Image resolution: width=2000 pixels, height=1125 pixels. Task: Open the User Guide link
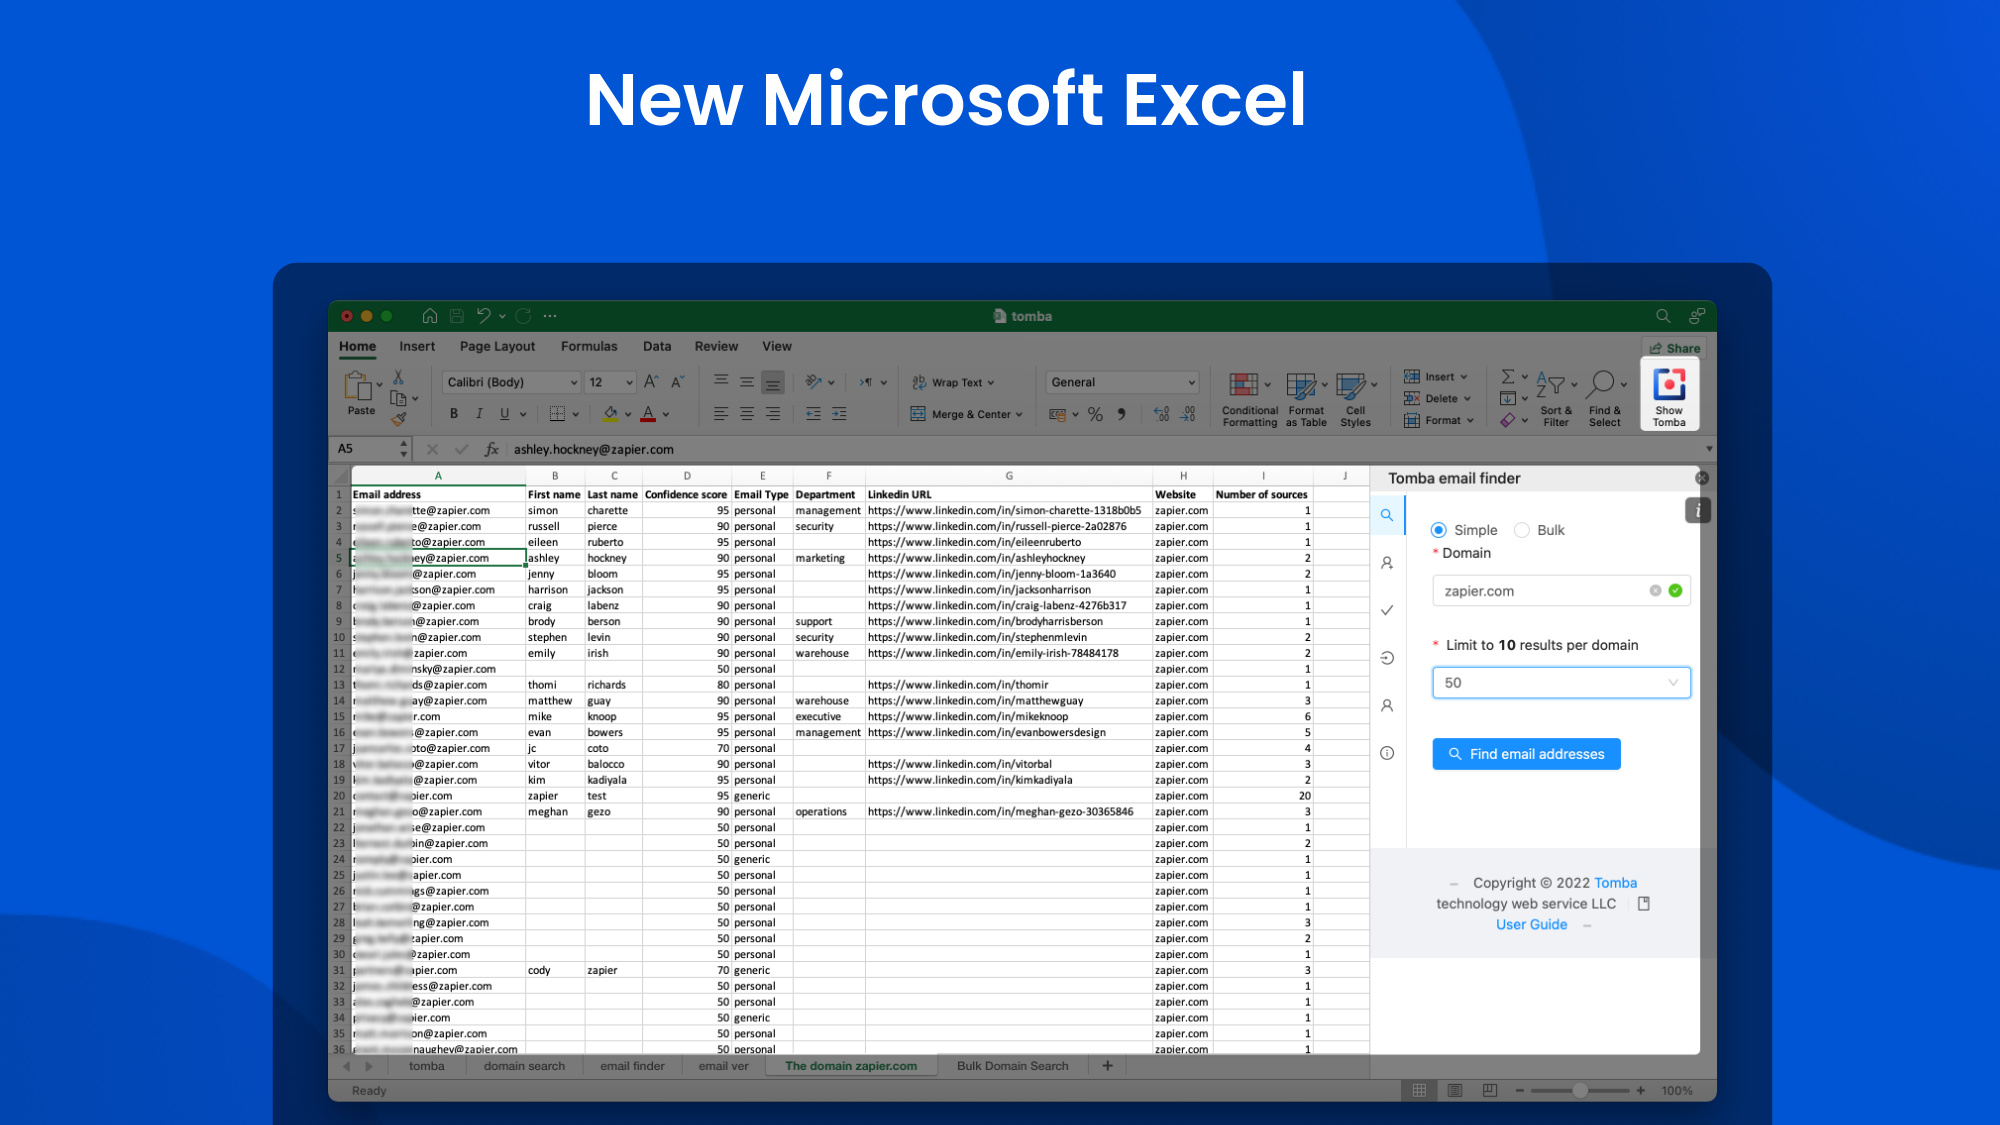coord(1531,924)
